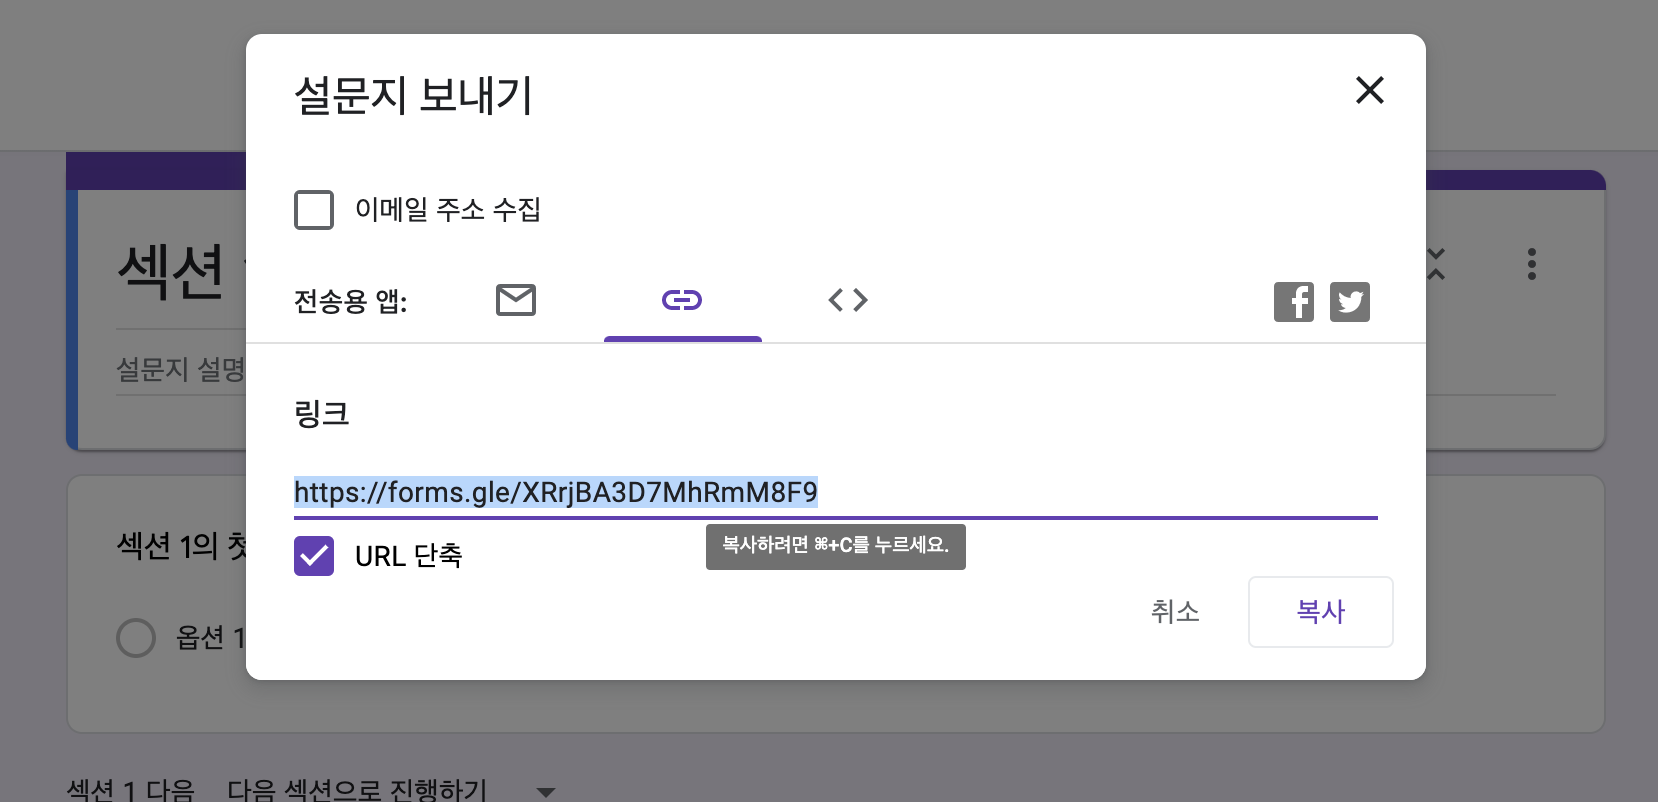Click the 복사 button
Screen dimensions: 1658x802
[1320, 611]
